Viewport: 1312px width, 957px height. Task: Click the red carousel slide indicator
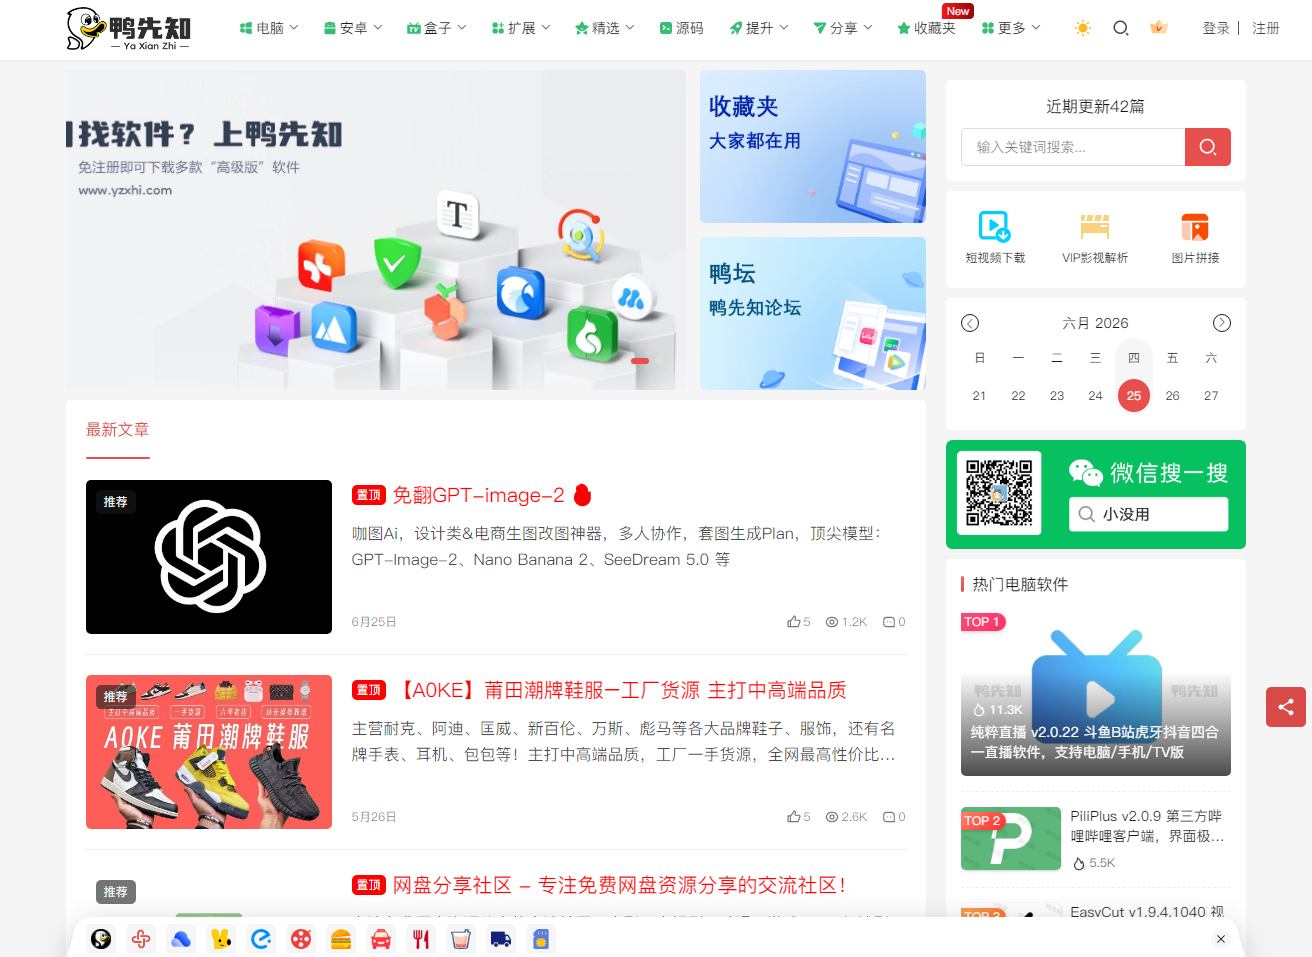pos(640,361)
